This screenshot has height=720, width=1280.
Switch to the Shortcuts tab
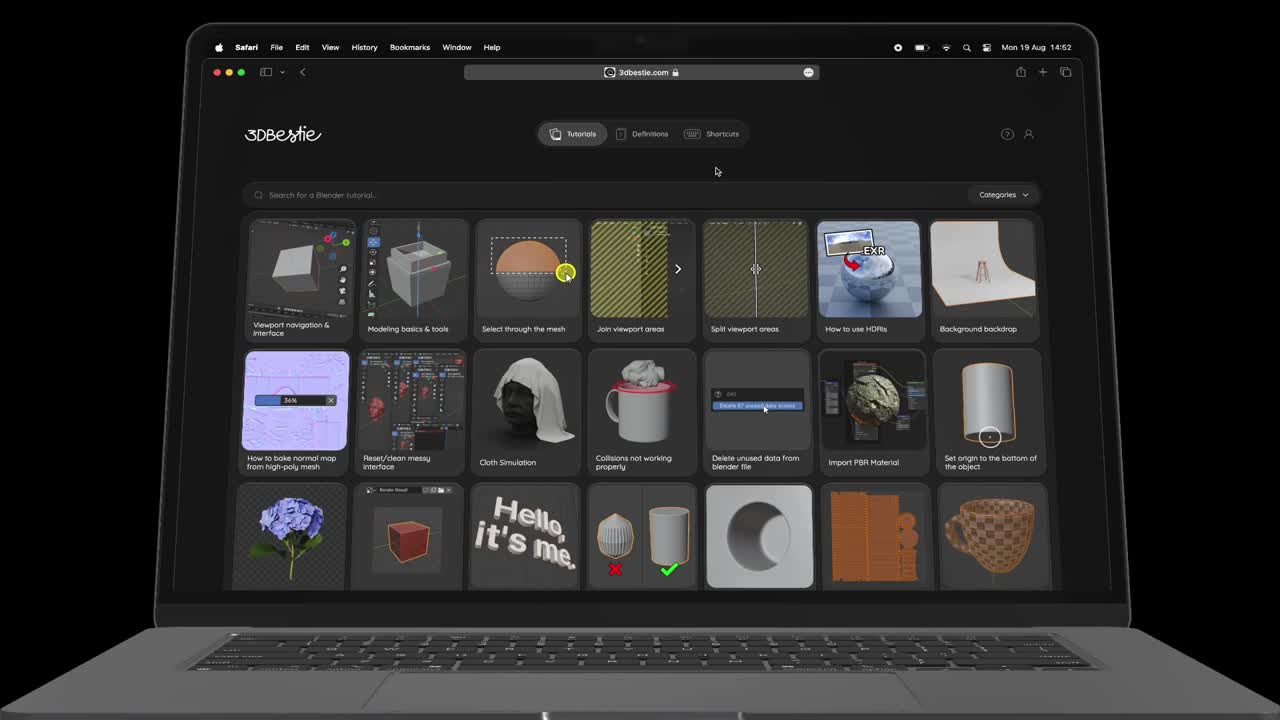pos(712,134)
